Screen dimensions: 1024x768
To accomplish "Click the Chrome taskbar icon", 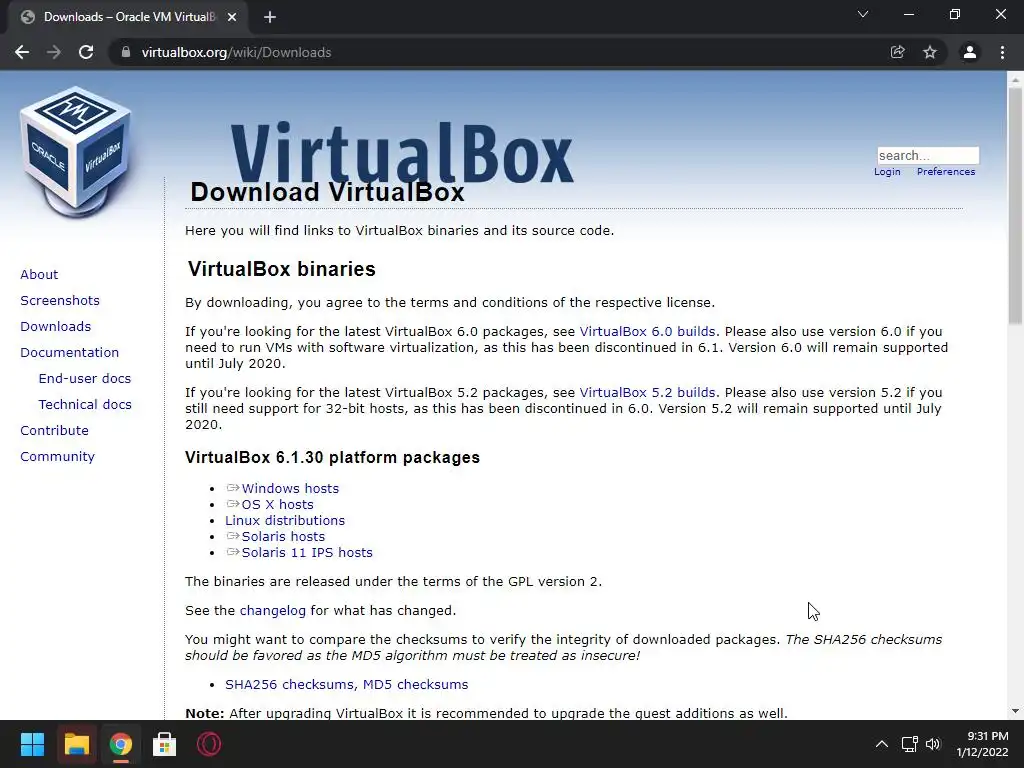I will click(x=121, y=744).
